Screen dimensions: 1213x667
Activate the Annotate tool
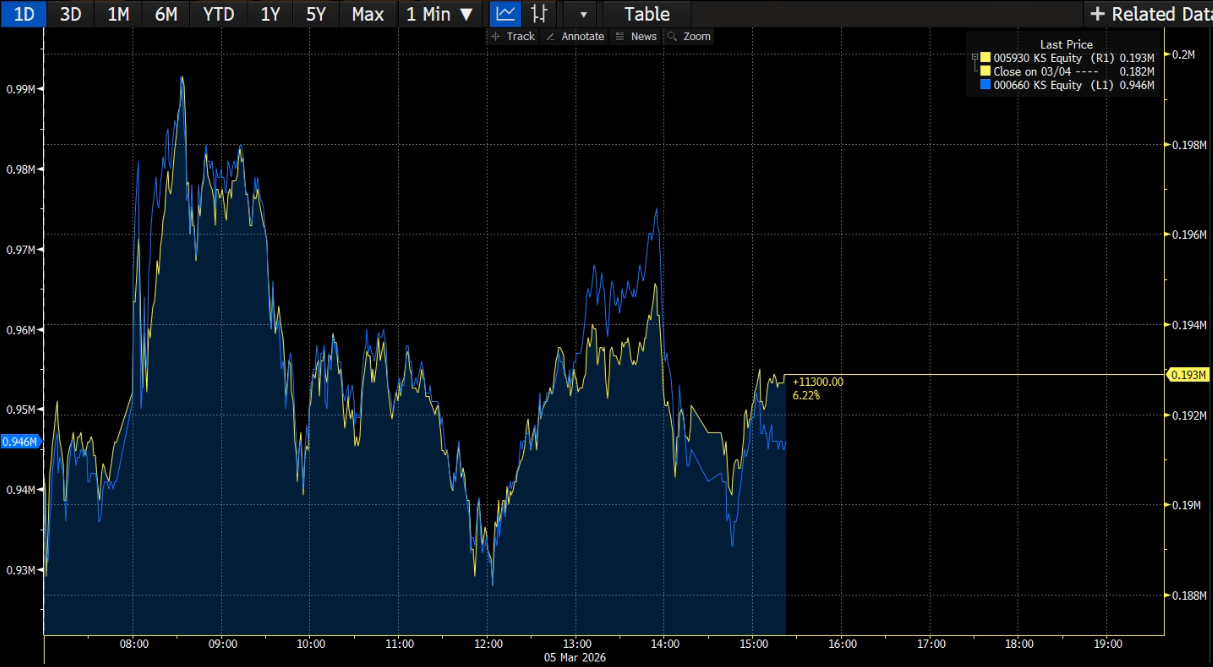[x=575, y=36]
